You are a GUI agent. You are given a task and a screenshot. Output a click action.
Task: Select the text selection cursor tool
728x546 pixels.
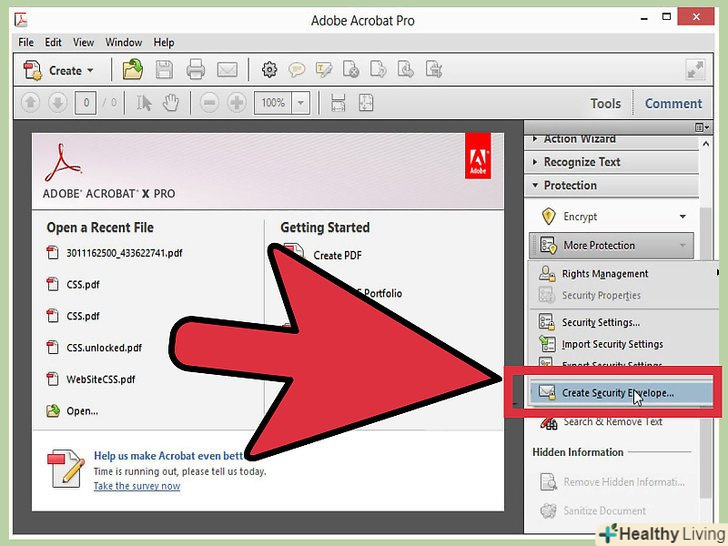(143, 103)
